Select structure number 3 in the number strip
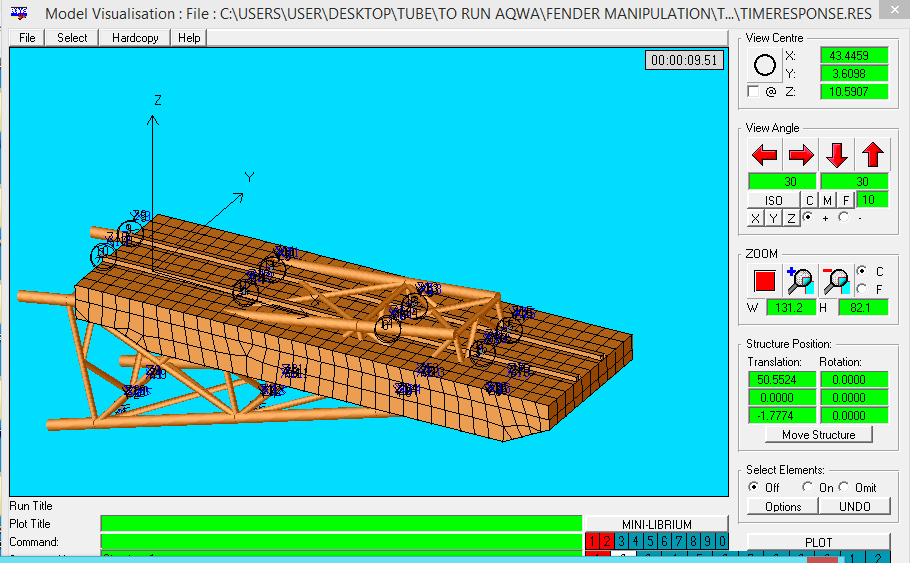The height and width of the screenshot is (563, 910). tap(620, 542)
